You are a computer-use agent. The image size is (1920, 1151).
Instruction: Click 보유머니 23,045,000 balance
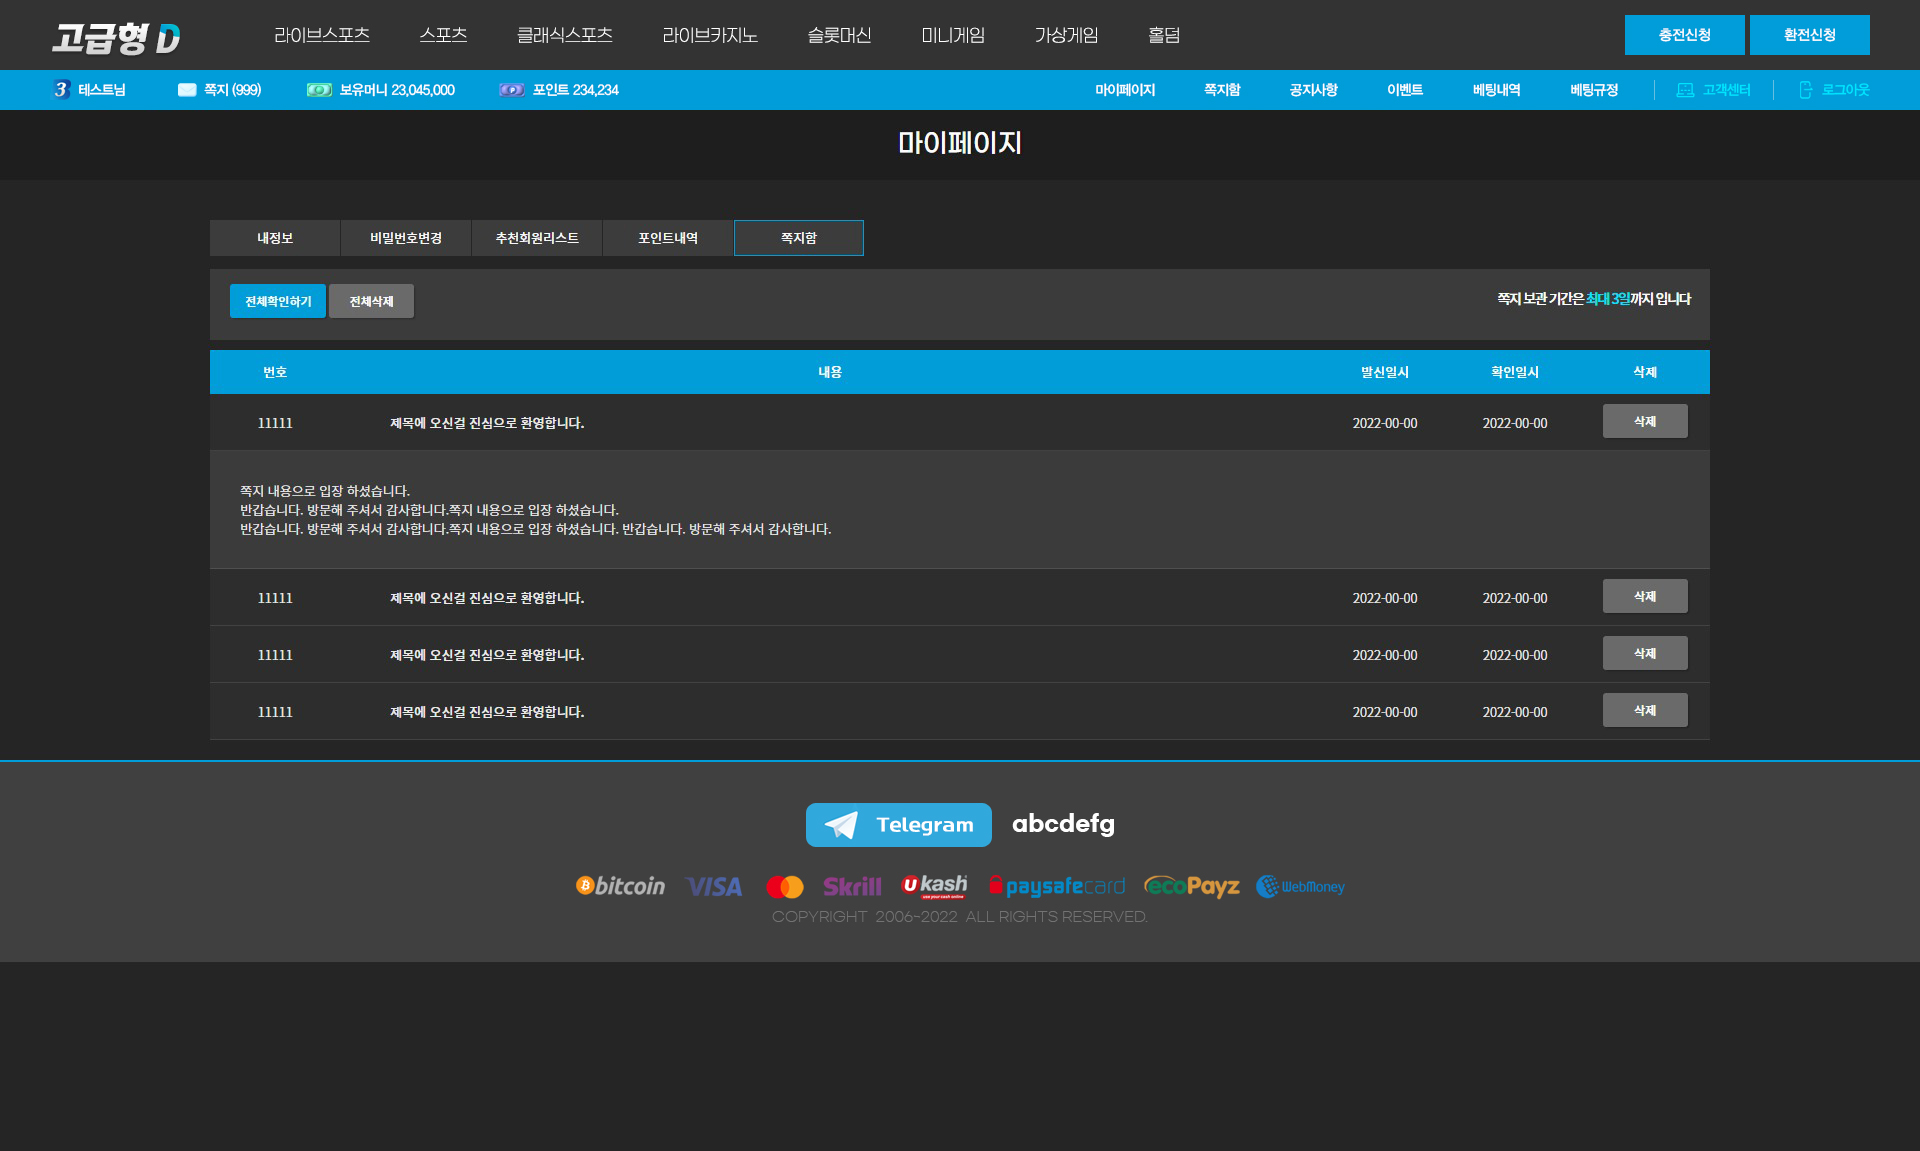tap(397, 90)
